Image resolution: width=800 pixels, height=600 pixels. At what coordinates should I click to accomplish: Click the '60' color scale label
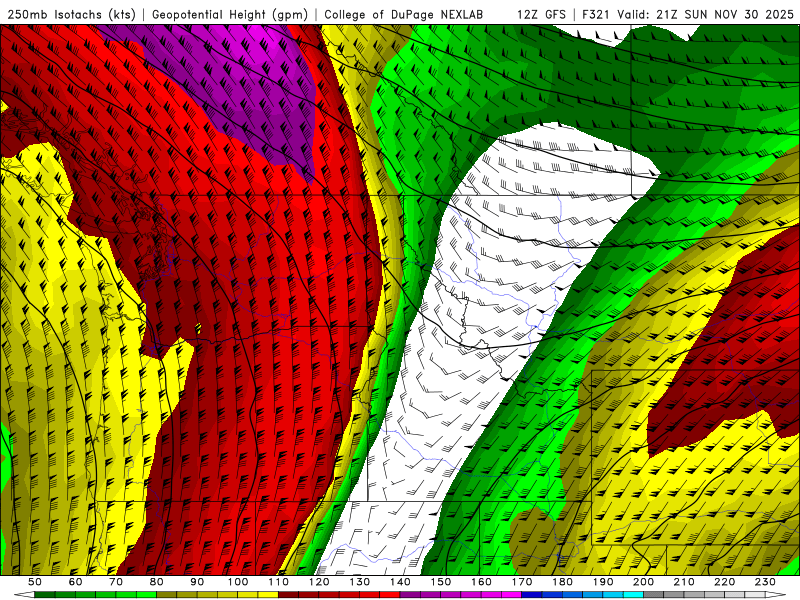pyautogui.click(x=76, y=582)
